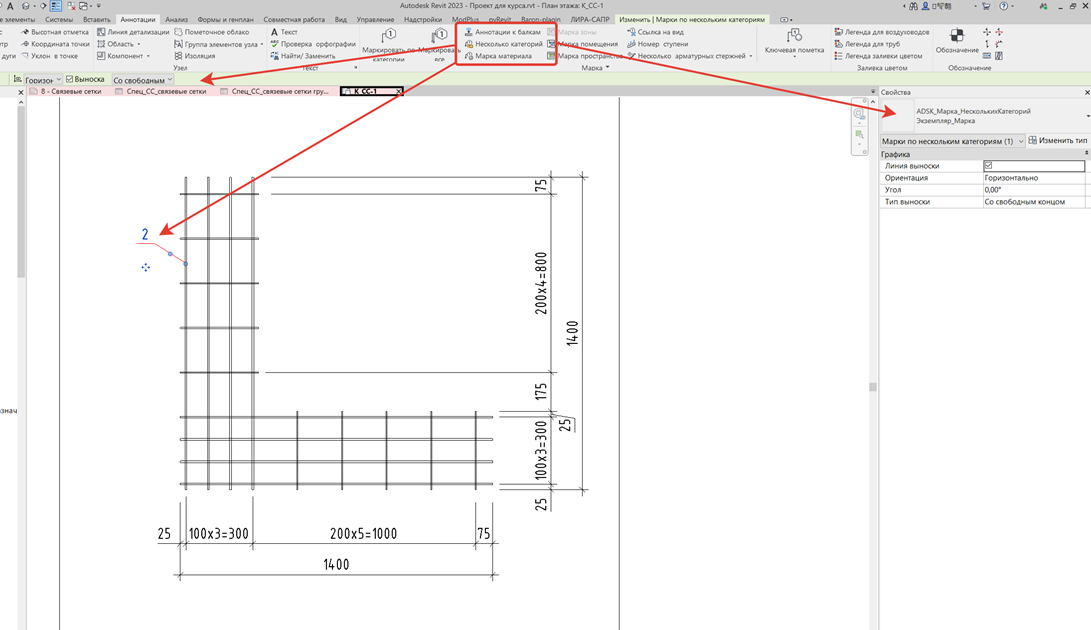This screenshot has width=1091, height=630.
Task: Collapse the Графика properties group
Action: [1085, 154]
